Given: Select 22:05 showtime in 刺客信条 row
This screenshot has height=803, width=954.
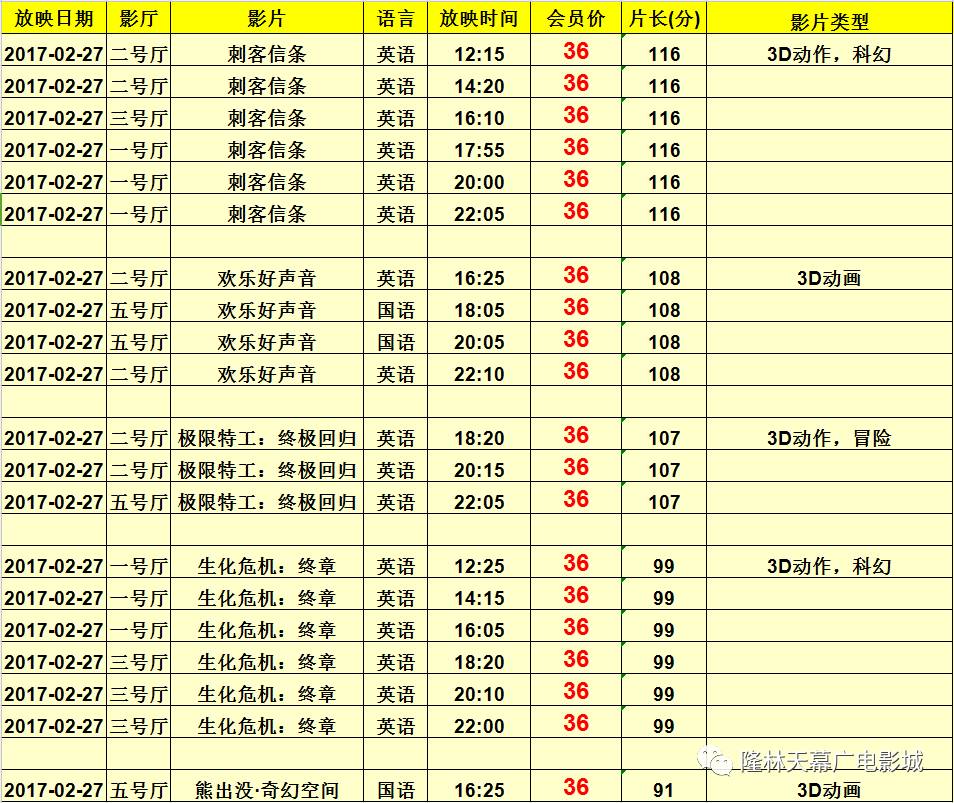Looking at the screenshot, I should click(479, 211).
